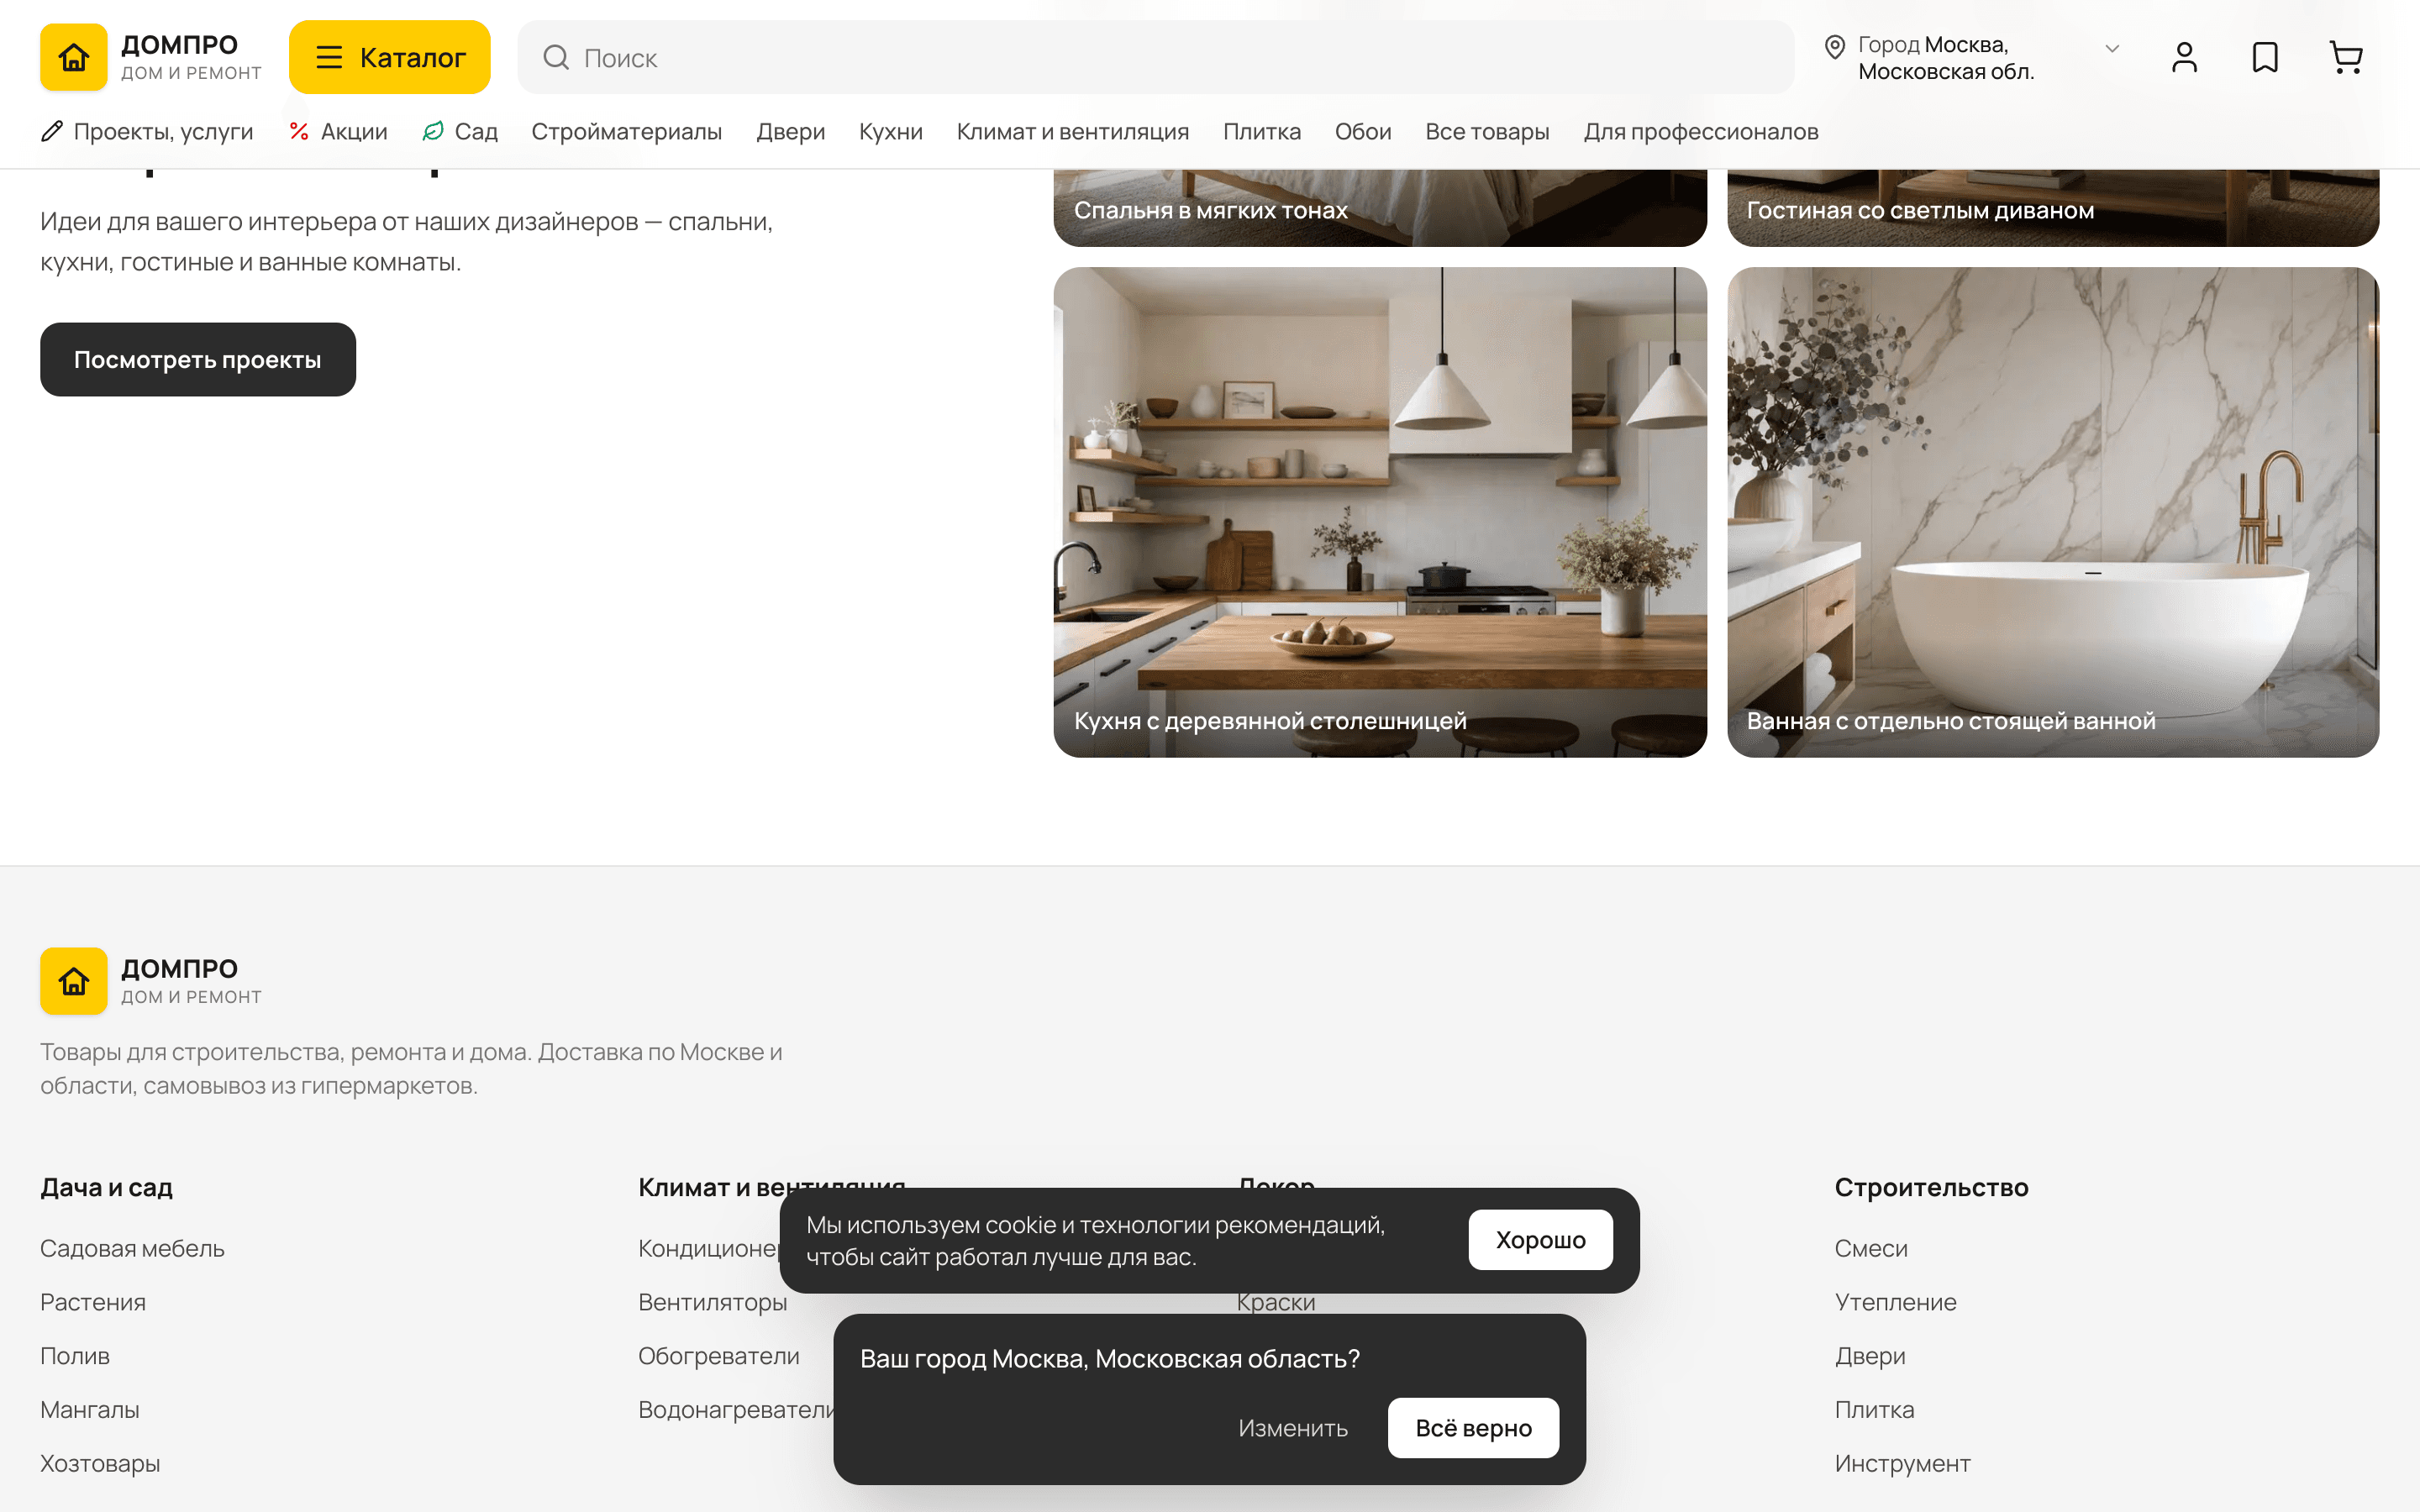The width and height of the screenshot is (2420, 1512).
Task: Open the user account icon
Action: [2184, 57]
